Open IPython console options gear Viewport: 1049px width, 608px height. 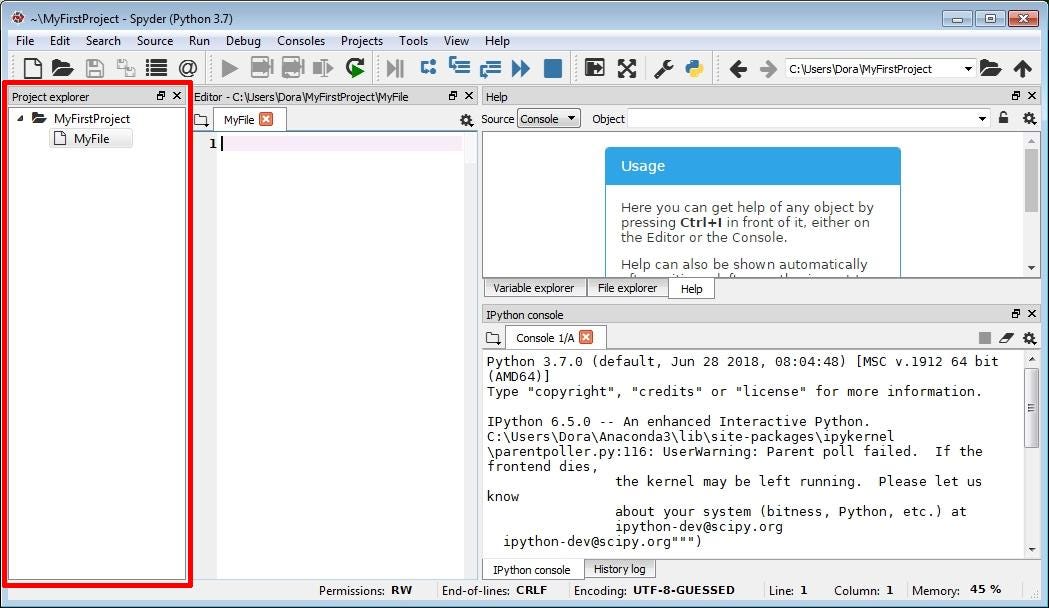click(x=1029, y=338)
